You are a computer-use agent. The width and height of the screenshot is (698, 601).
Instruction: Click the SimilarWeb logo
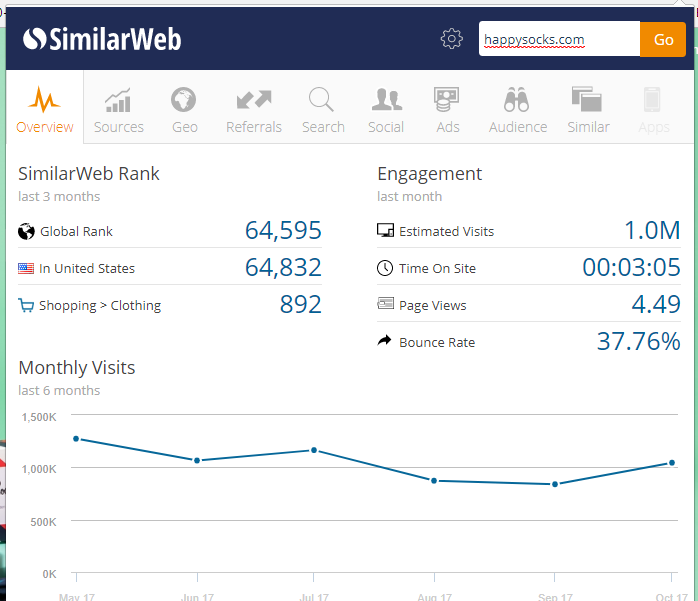(102, 39)
